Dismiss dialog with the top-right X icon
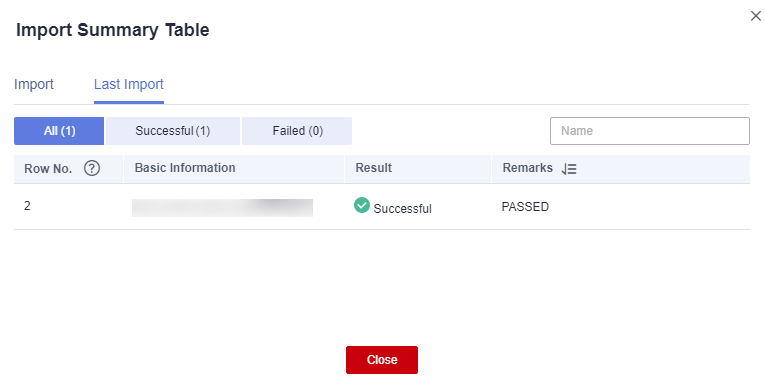 point(755,16)
